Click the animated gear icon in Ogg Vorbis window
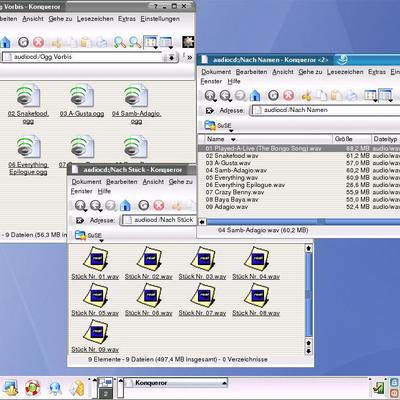This screenshot has width=400, height=400. pyautogui.click(x=188, y=42)
